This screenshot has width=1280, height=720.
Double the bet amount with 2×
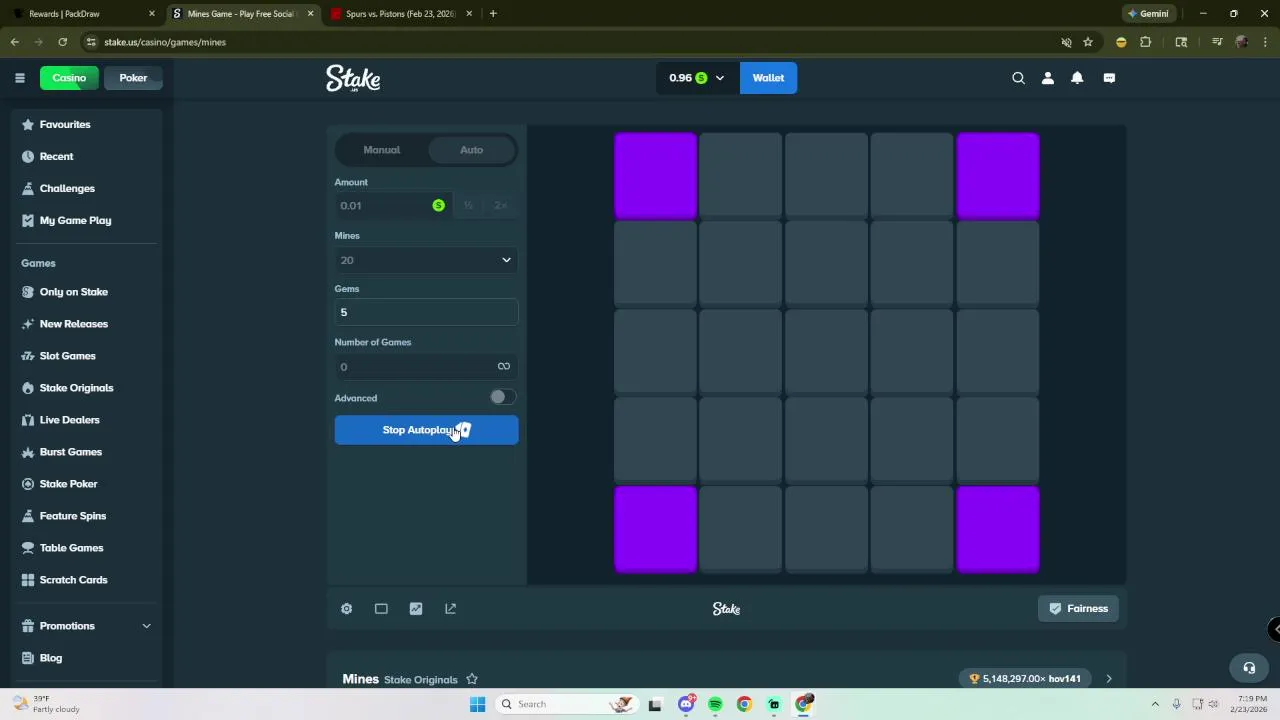(x=500, y=205)
